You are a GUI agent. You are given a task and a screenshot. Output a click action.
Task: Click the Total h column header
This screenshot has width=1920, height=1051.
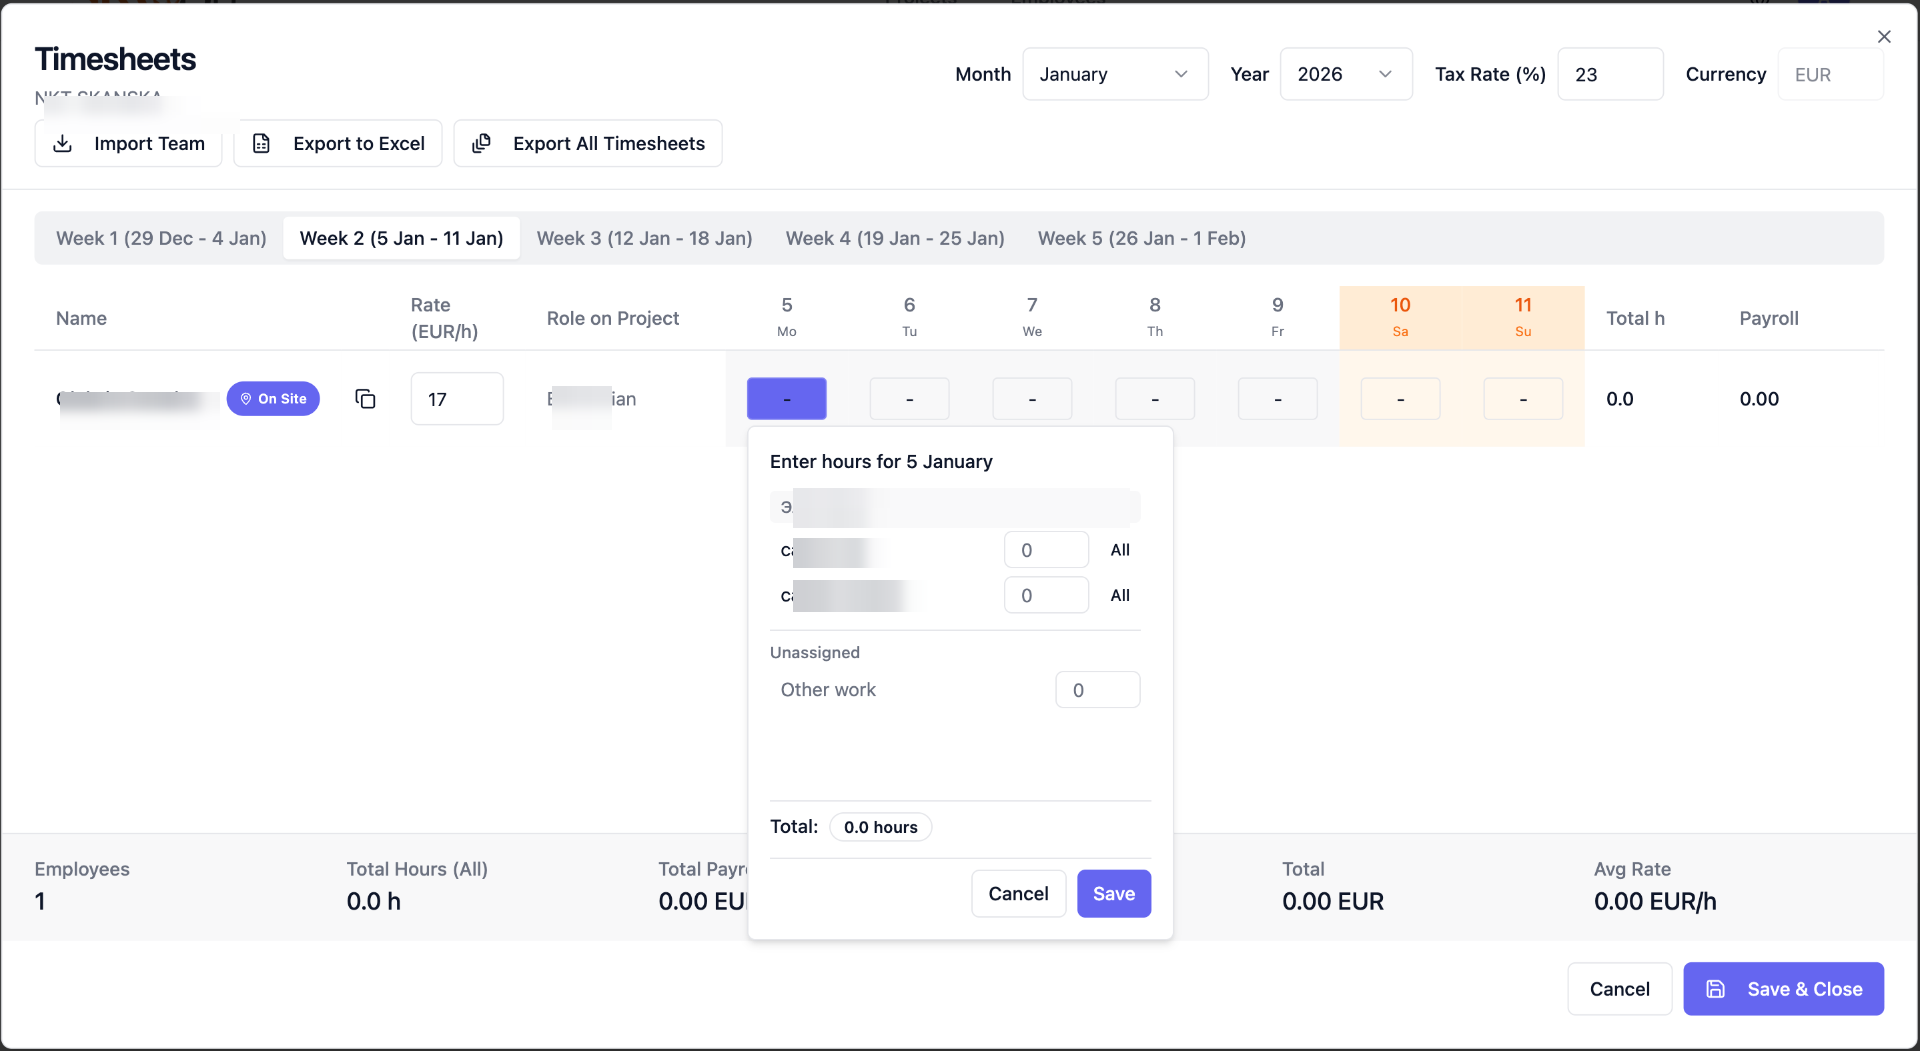pos(1635,318)
